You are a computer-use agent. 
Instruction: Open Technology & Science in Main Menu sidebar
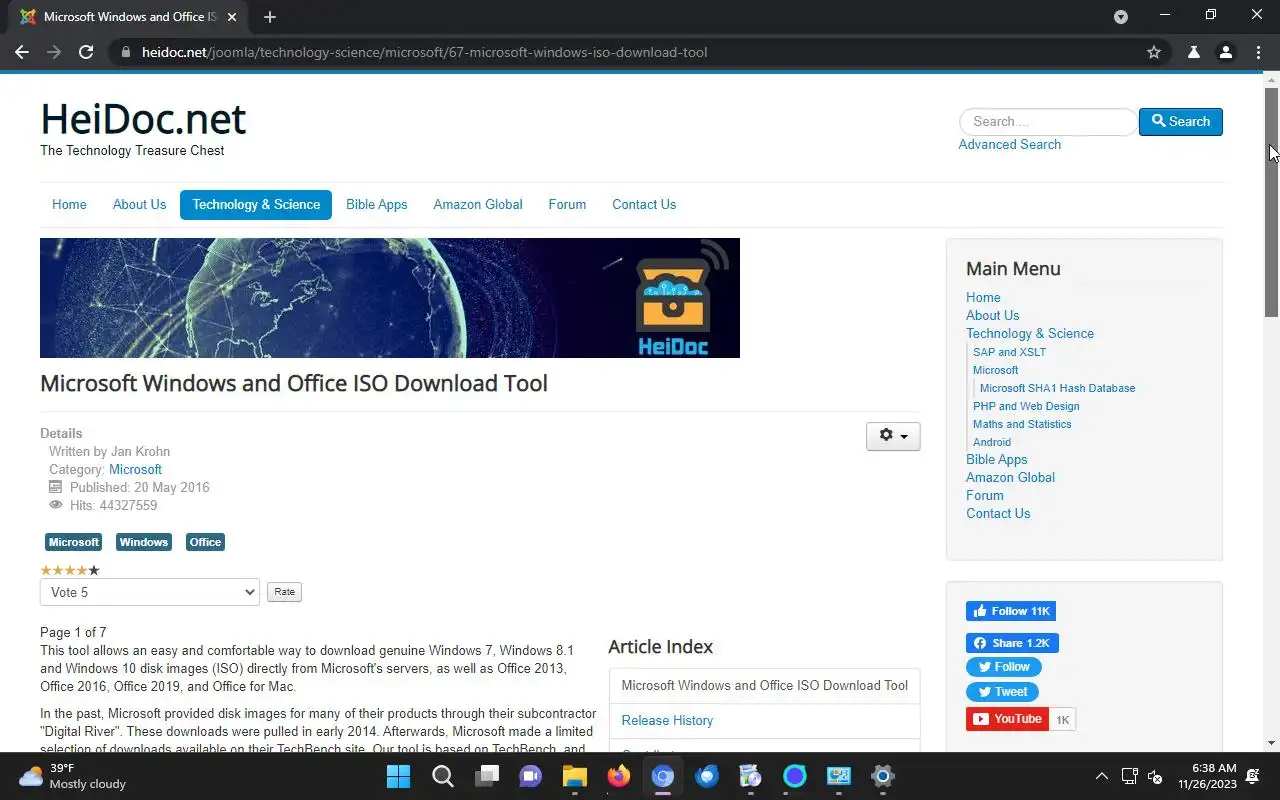pyautogui.click(x=1030, y=333)
